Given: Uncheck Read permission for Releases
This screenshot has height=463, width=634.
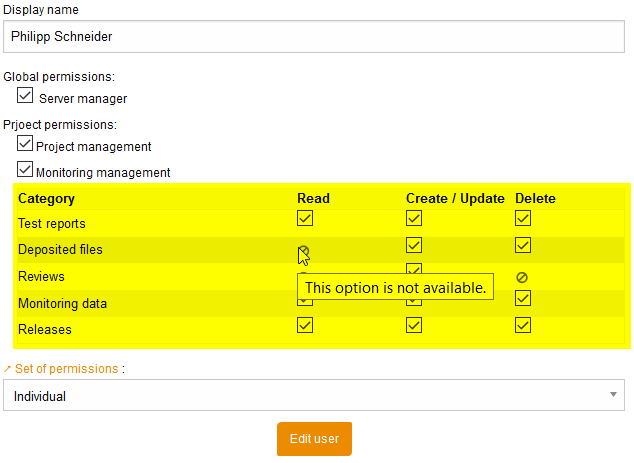Looking at the screenshot, I should 305,324.
